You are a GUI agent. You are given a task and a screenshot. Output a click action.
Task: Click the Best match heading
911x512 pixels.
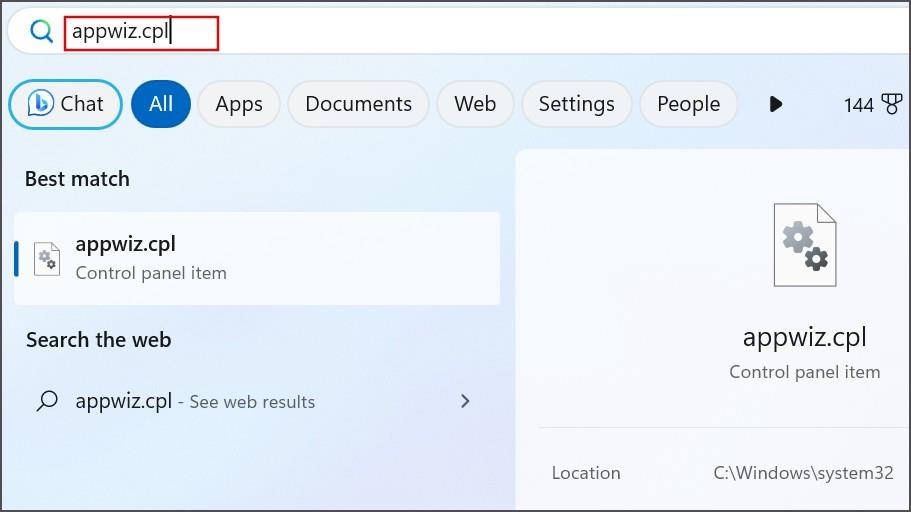pyautogui.click(x=77, y=179)
